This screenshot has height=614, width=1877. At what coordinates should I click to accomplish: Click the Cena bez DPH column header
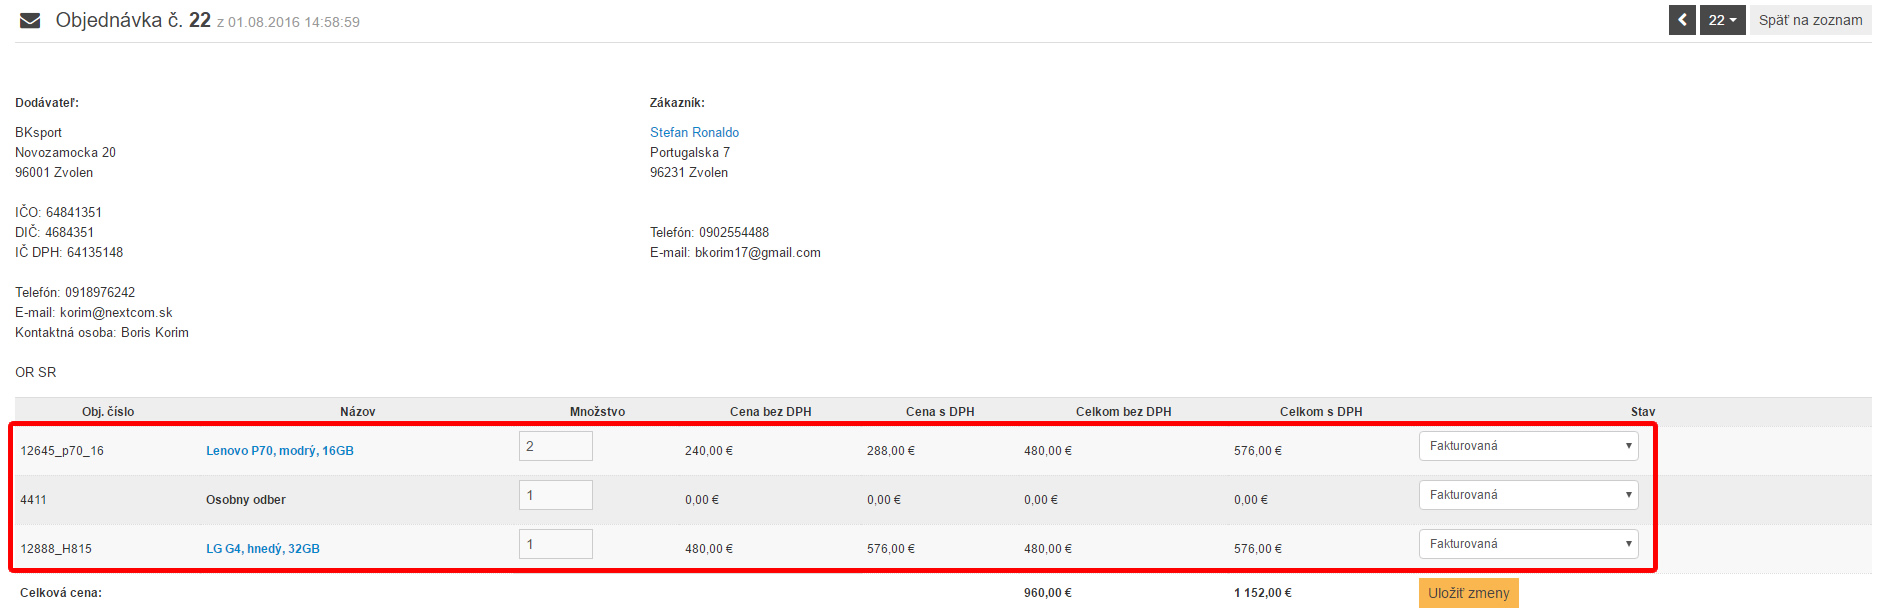770,412
